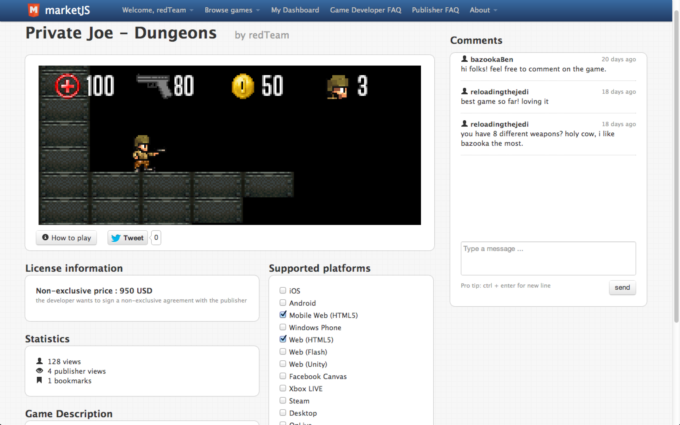Click username on '8 different weapons' comment
Image resolution: width=680 pixels, height=425 pixels.
499,124
